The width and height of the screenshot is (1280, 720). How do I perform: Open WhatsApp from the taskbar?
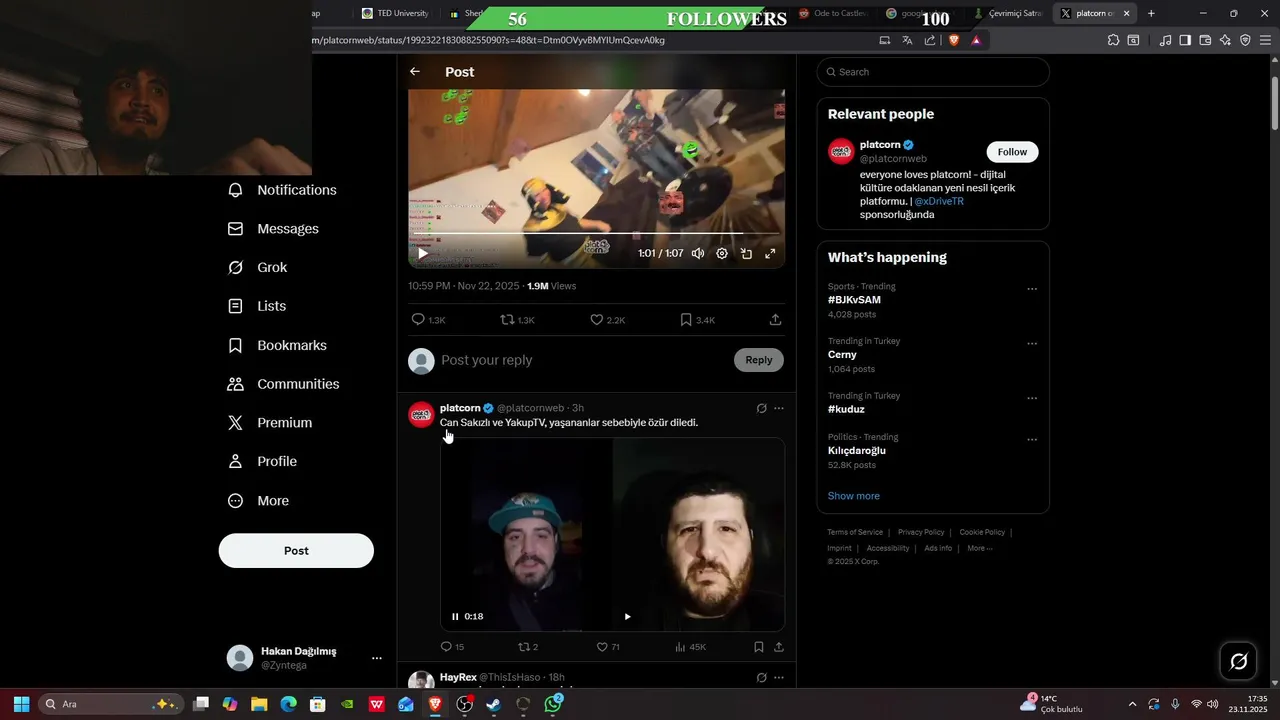pyautogui.click(x=553, y=704)
